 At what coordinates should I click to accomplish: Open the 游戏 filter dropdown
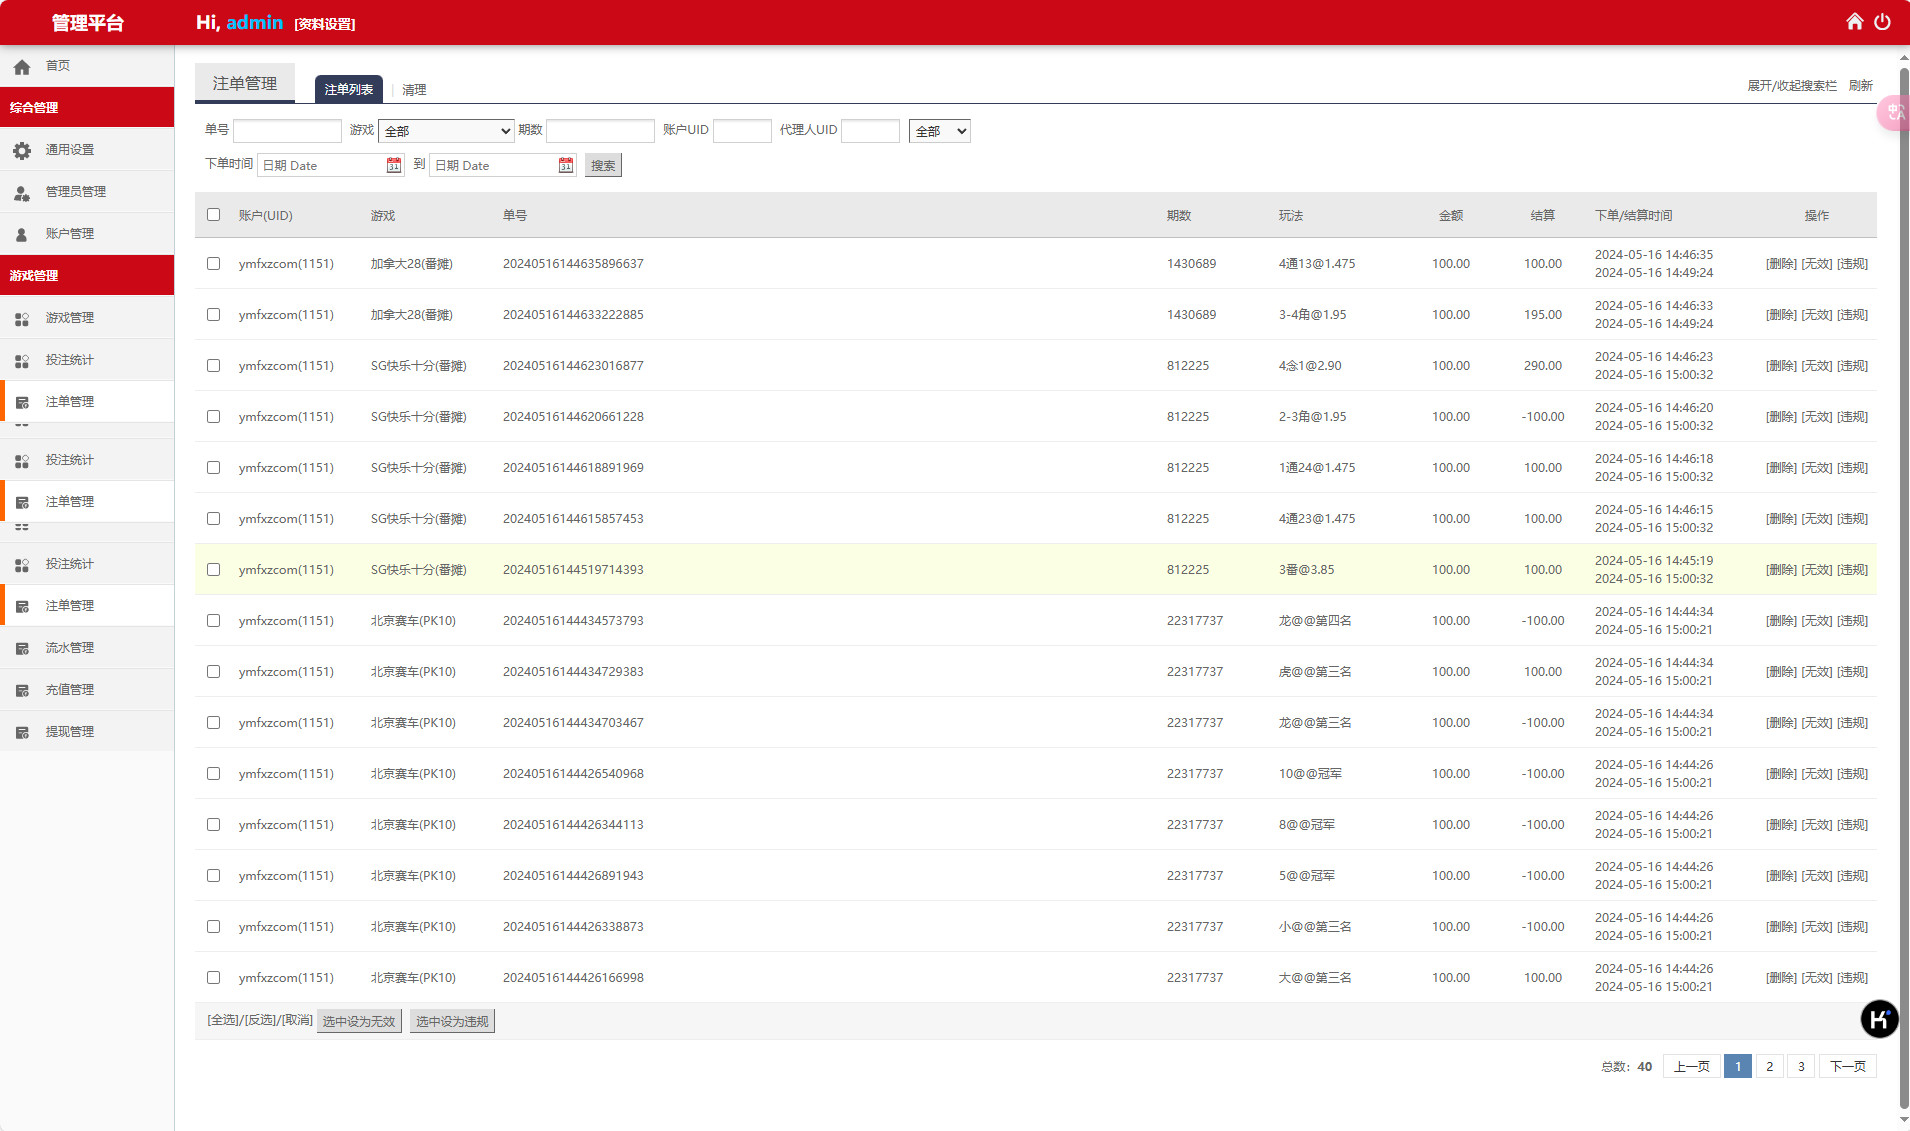click(446, 131)
